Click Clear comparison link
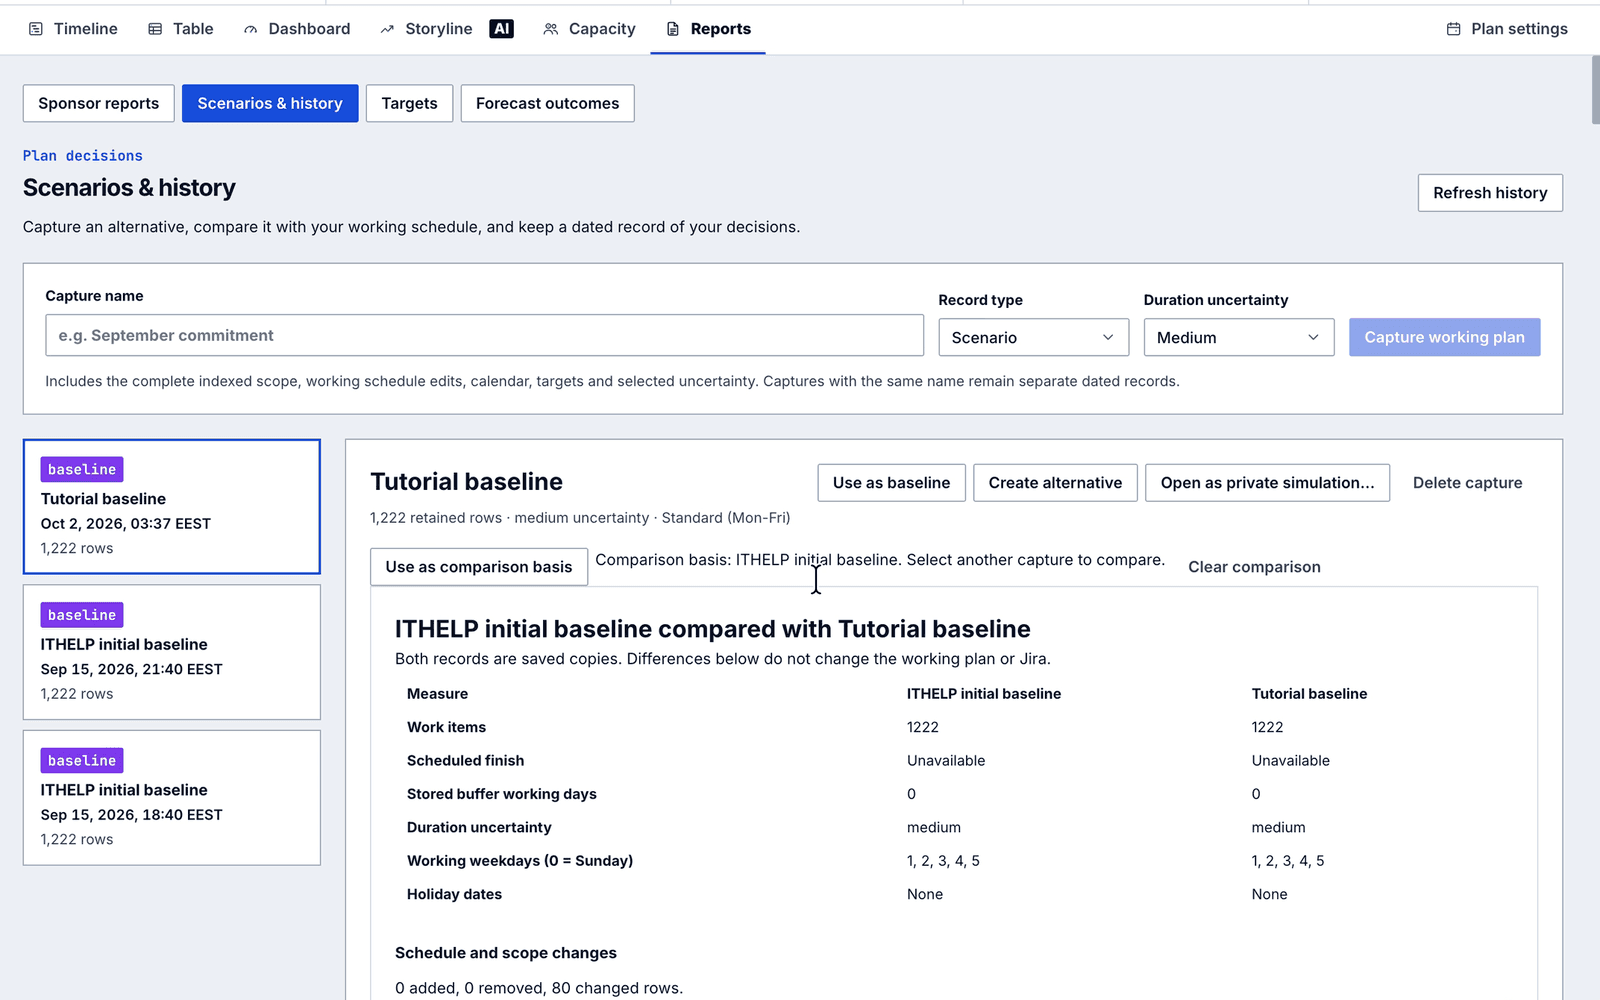1600x1000 pixels. coord(1254,567)
